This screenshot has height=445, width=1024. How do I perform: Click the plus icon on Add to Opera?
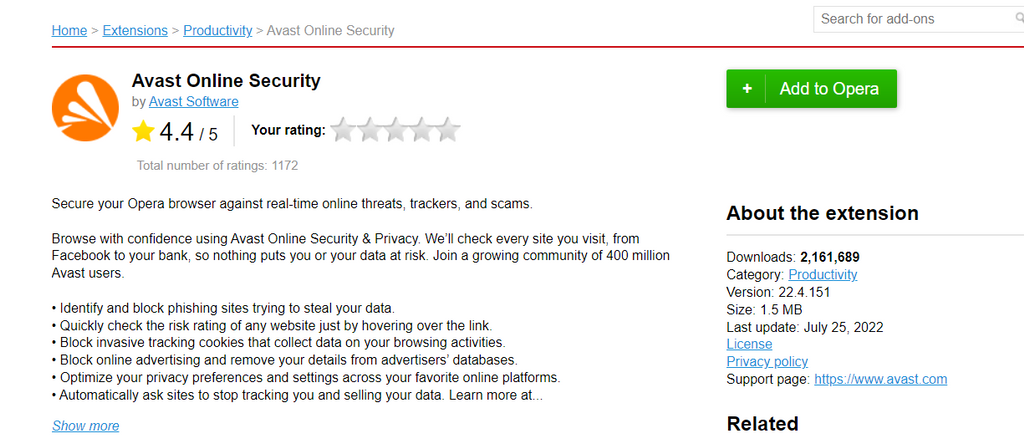(746, 89)
